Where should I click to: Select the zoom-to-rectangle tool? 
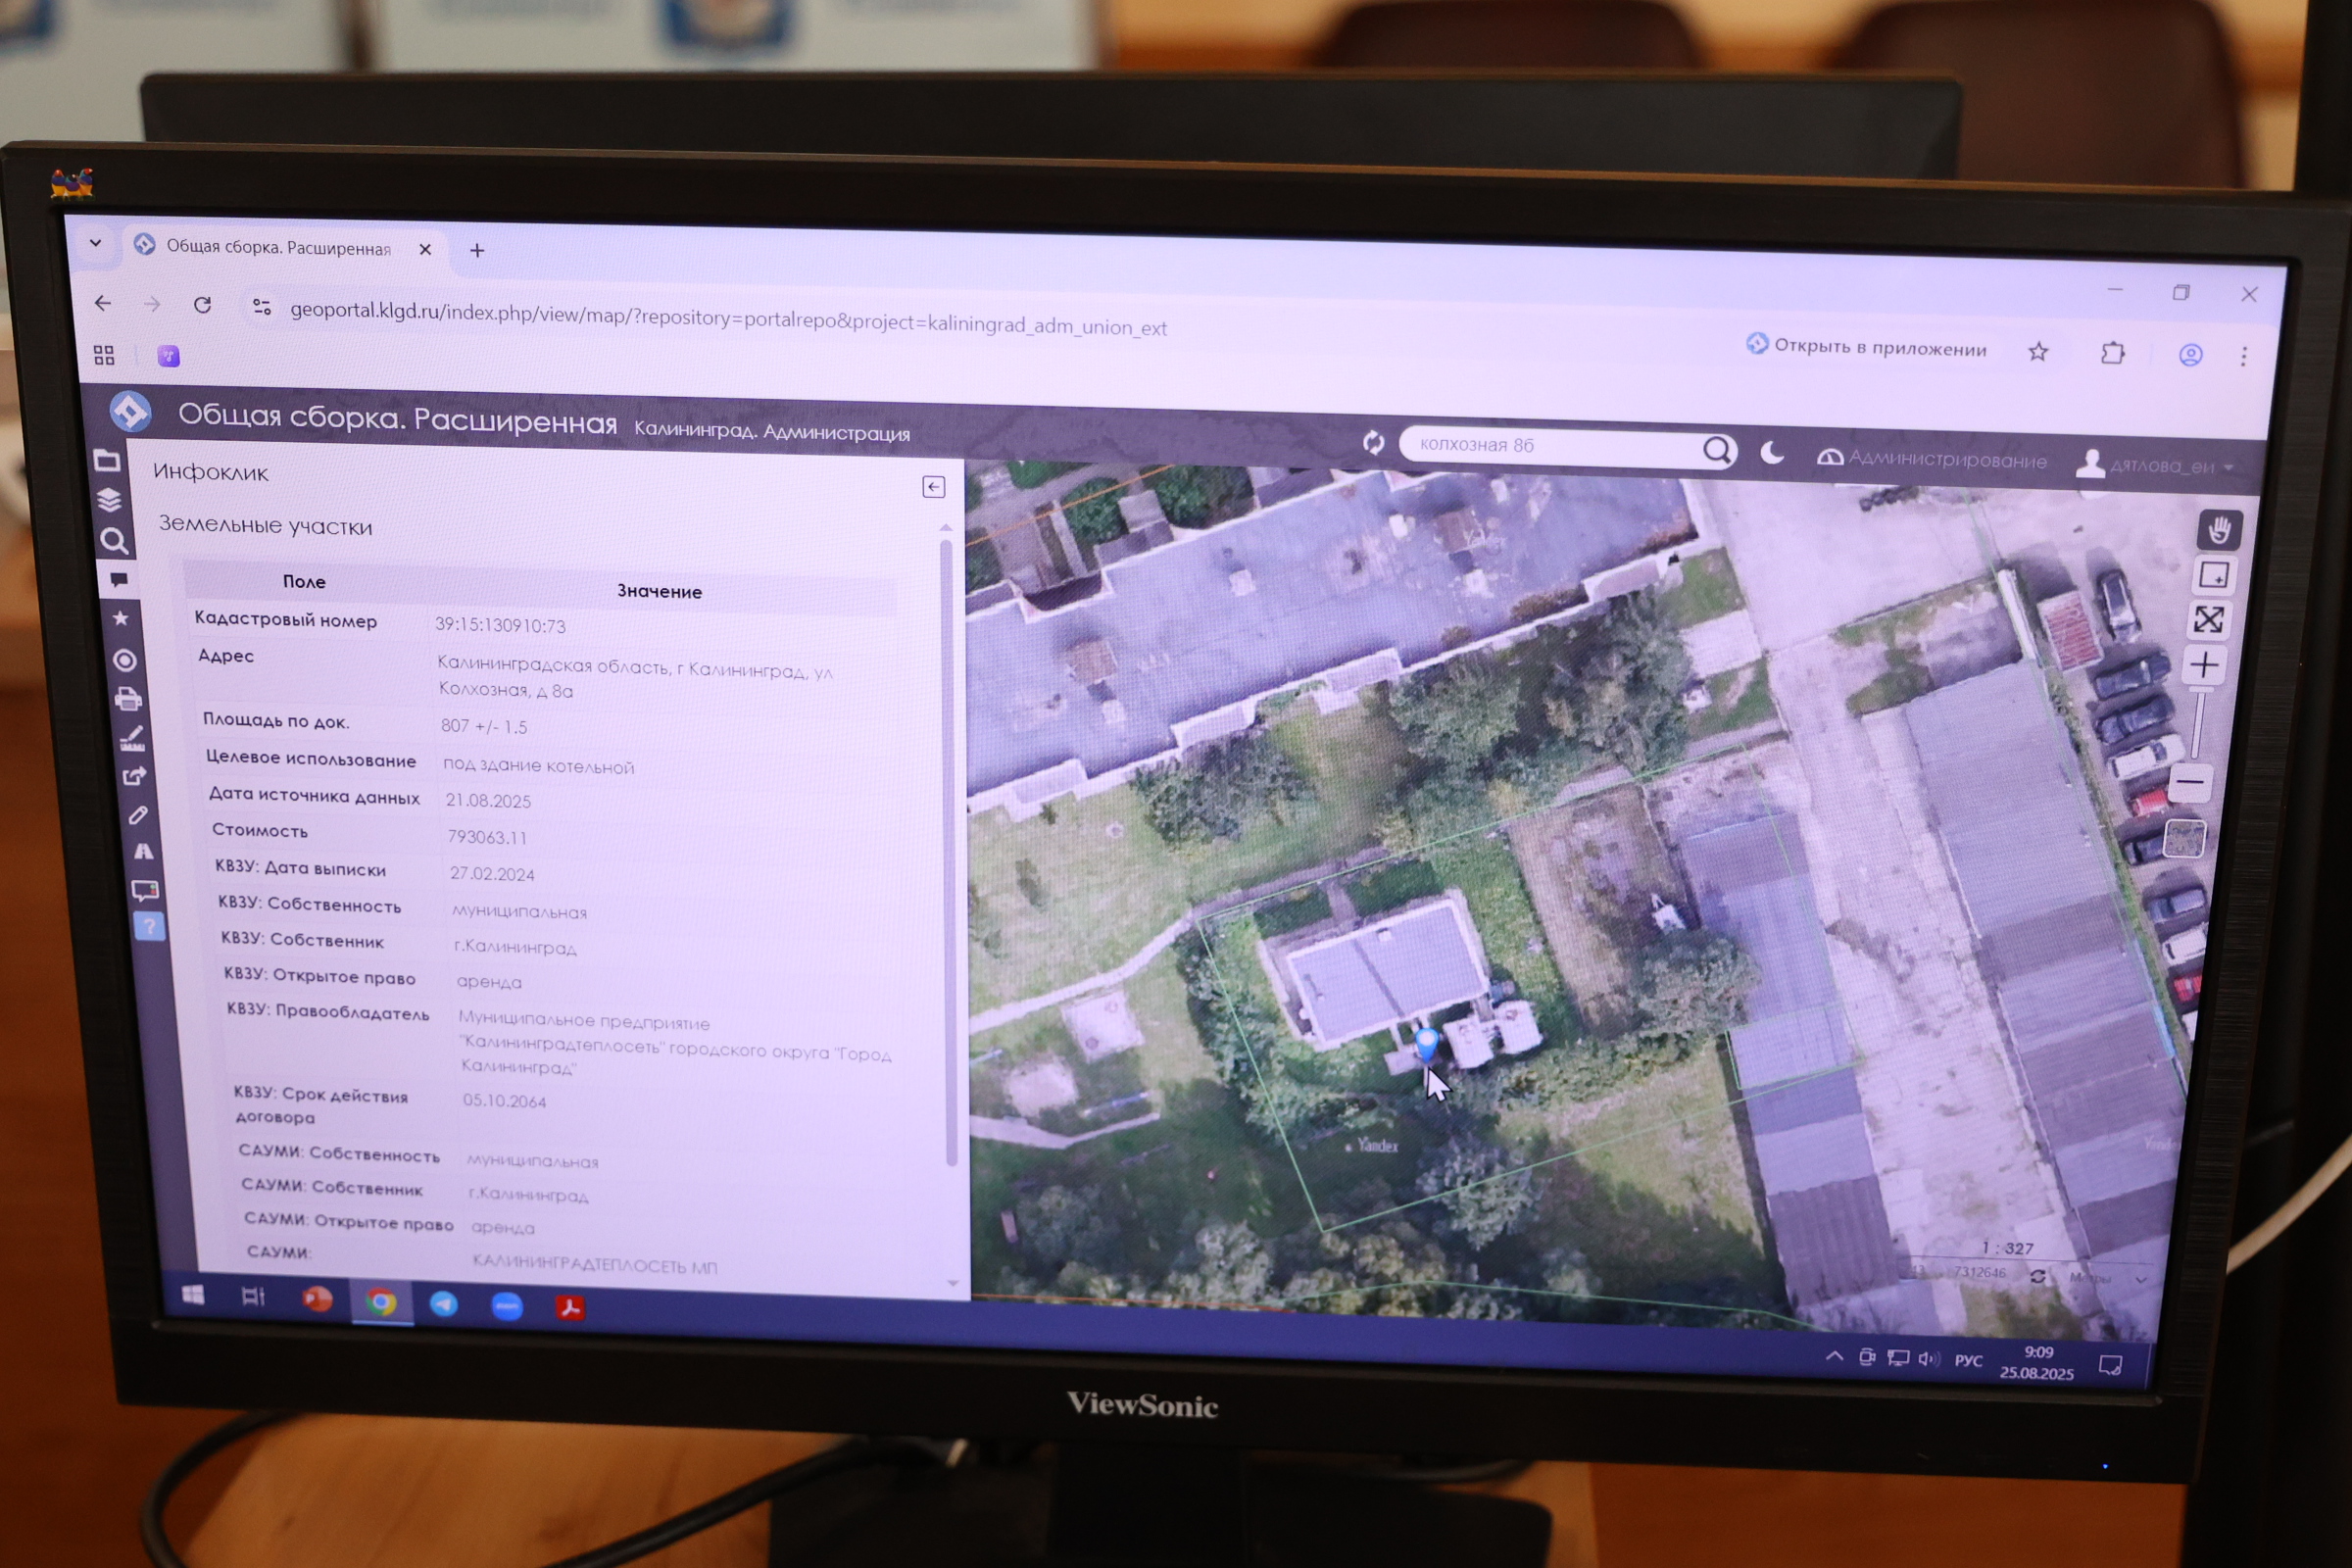(x=2213, y=576)
